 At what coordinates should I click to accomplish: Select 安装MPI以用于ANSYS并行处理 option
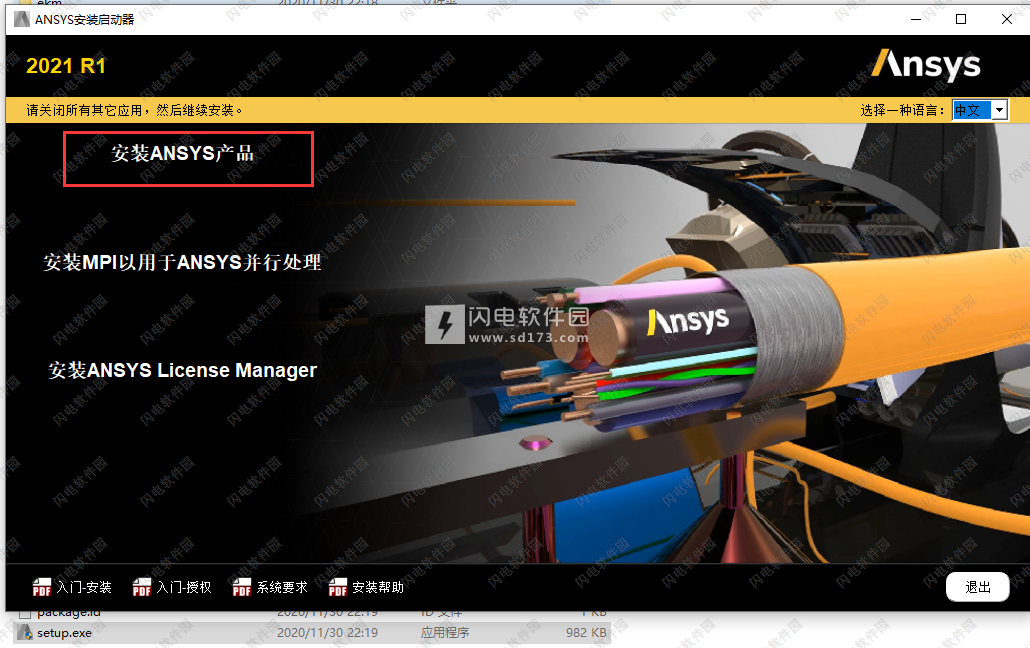click(x=182, y=262)
